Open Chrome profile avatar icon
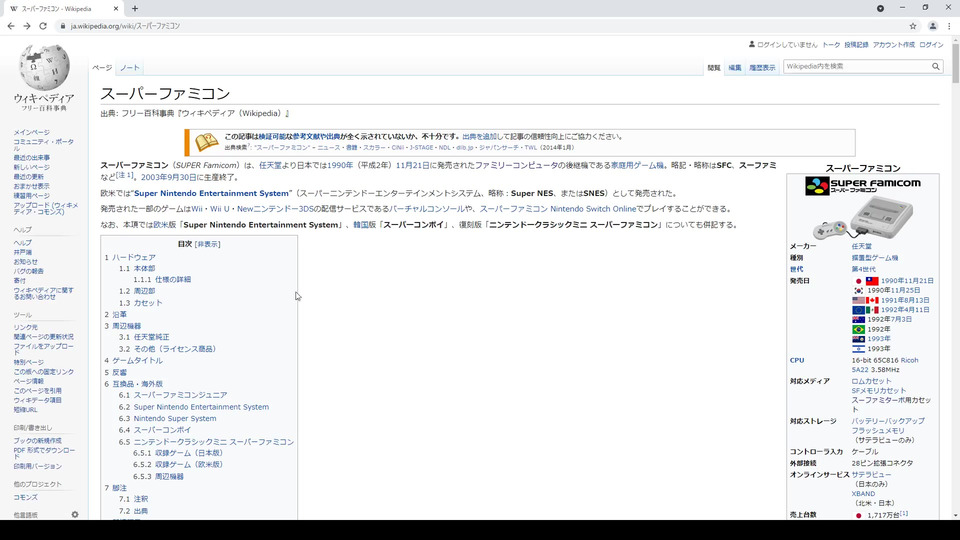This screenshot has height=540, width=960. (932, 26)
